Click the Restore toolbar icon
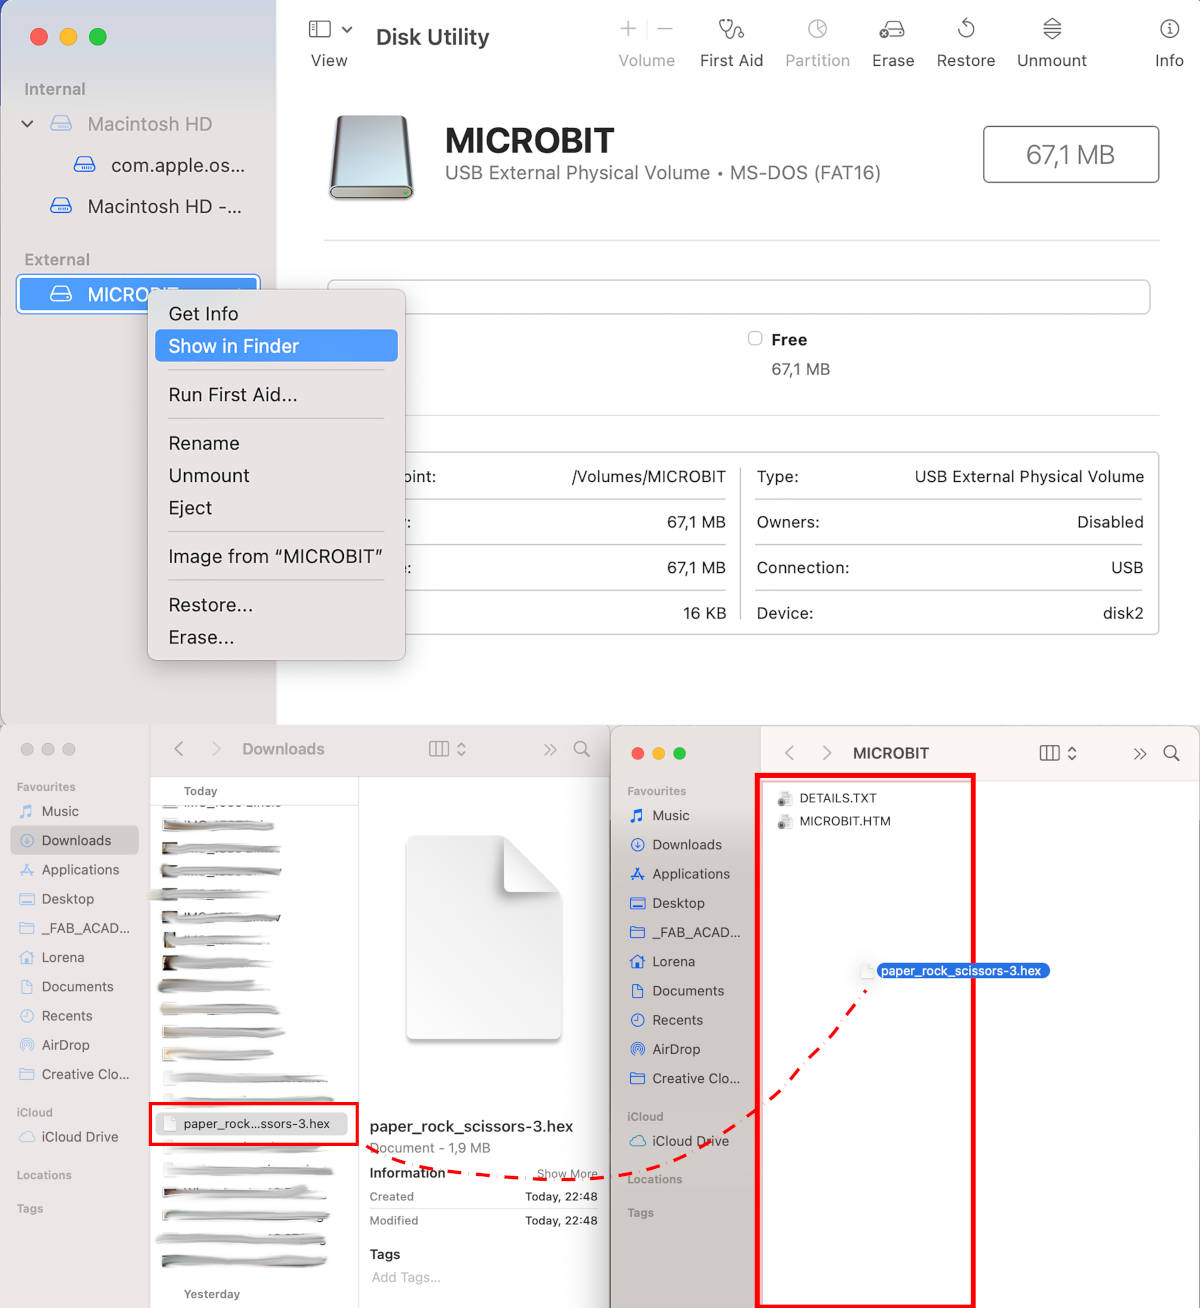The height and width of the screenshot is (1308, 1200). tap(966, 29)
